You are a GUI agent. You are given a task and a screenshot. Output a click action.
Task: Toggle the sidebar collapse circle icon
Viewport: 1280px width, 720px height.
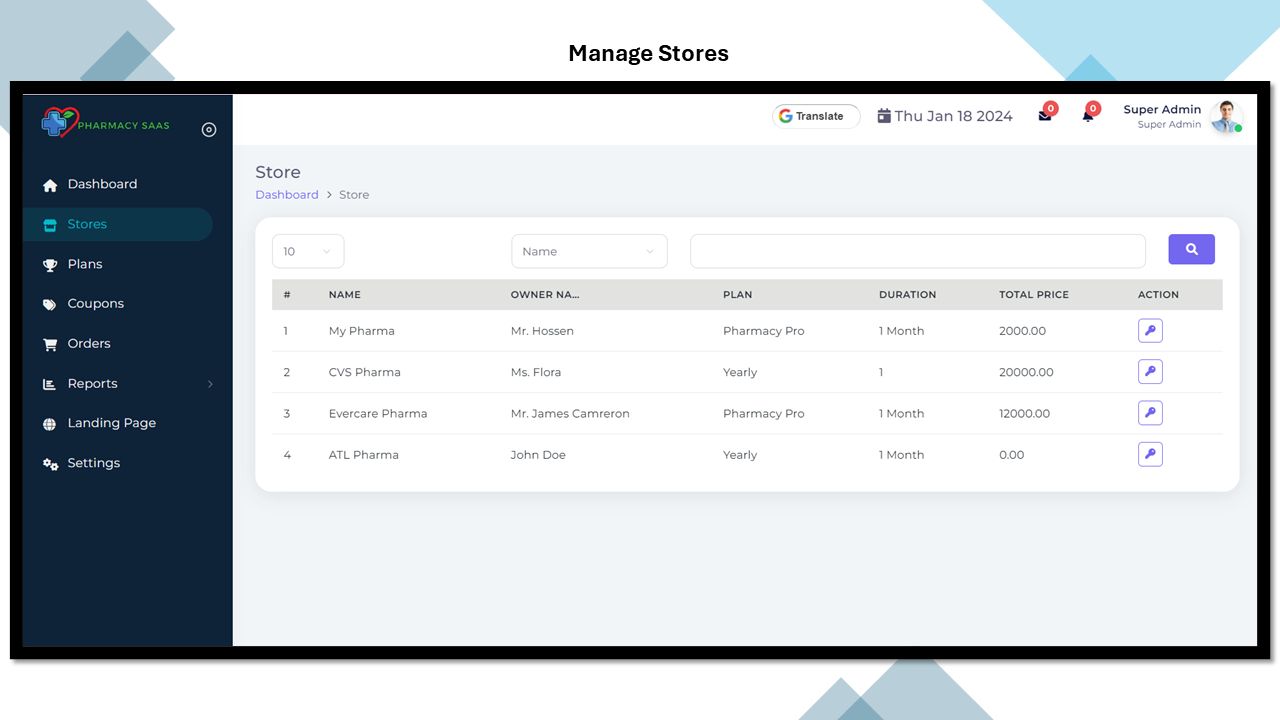click(208, 130)
